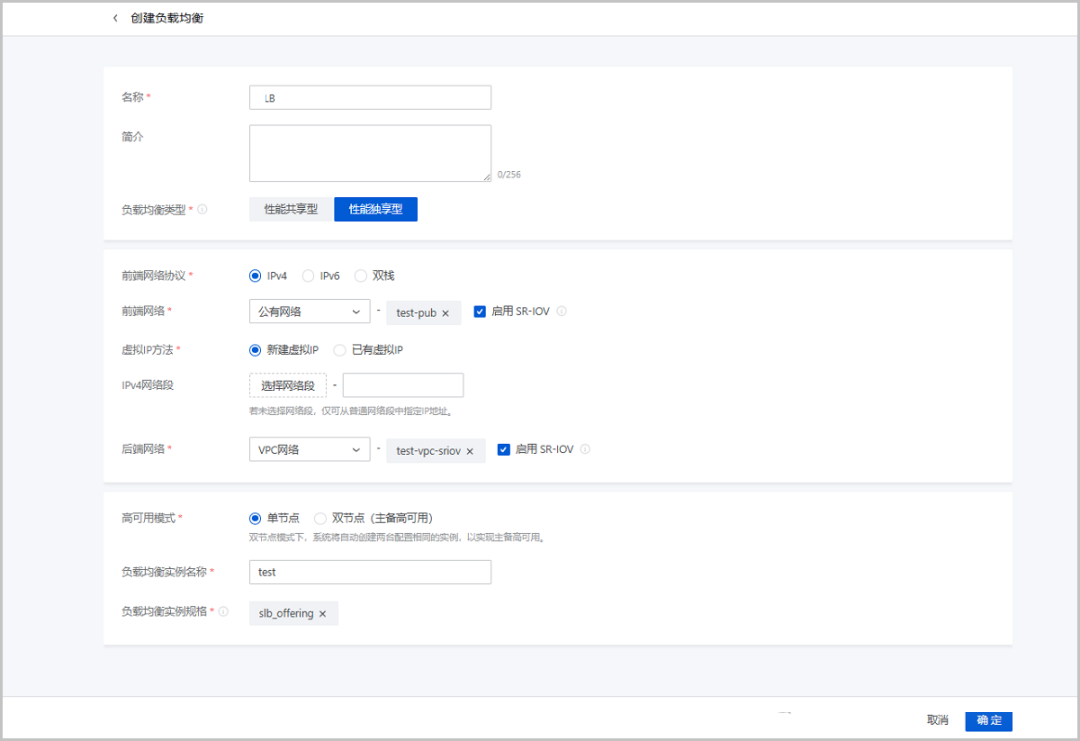Click the 确定 button
The image size is (1080, 741).
click(988, 720)
